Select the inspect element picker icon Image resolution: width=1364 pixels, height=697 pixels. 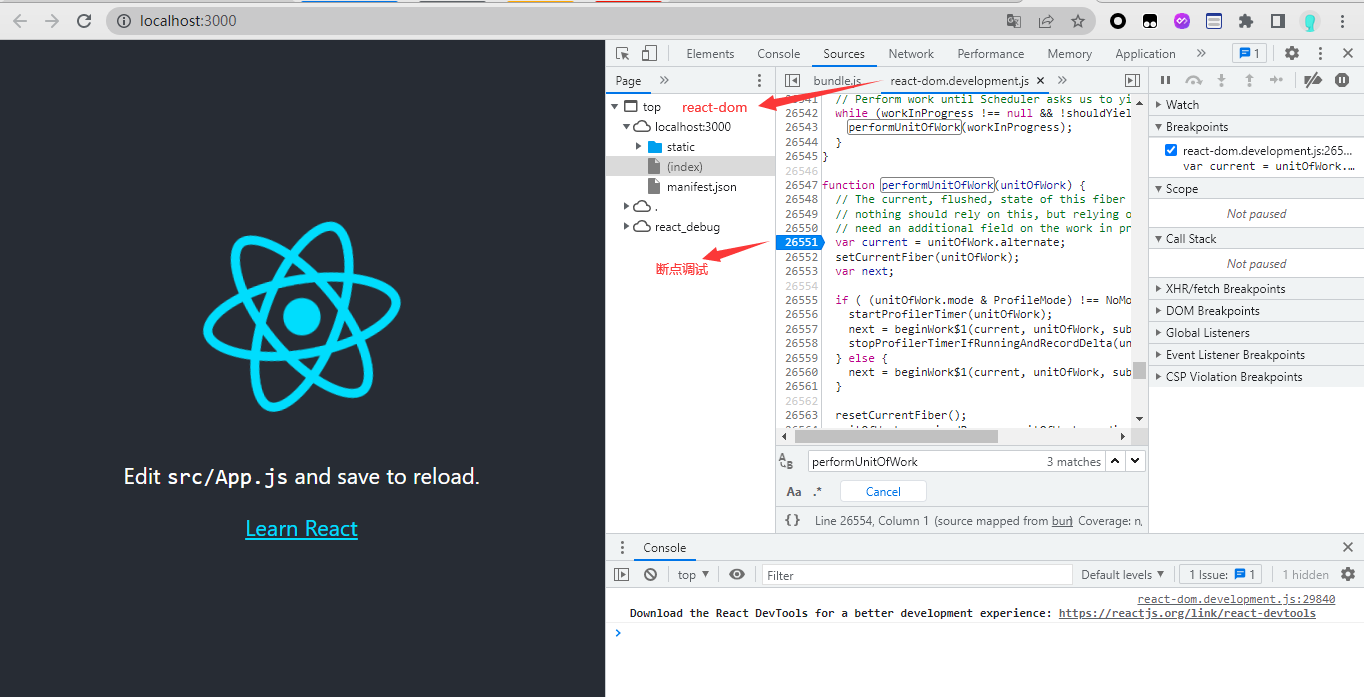coord(623,54)
